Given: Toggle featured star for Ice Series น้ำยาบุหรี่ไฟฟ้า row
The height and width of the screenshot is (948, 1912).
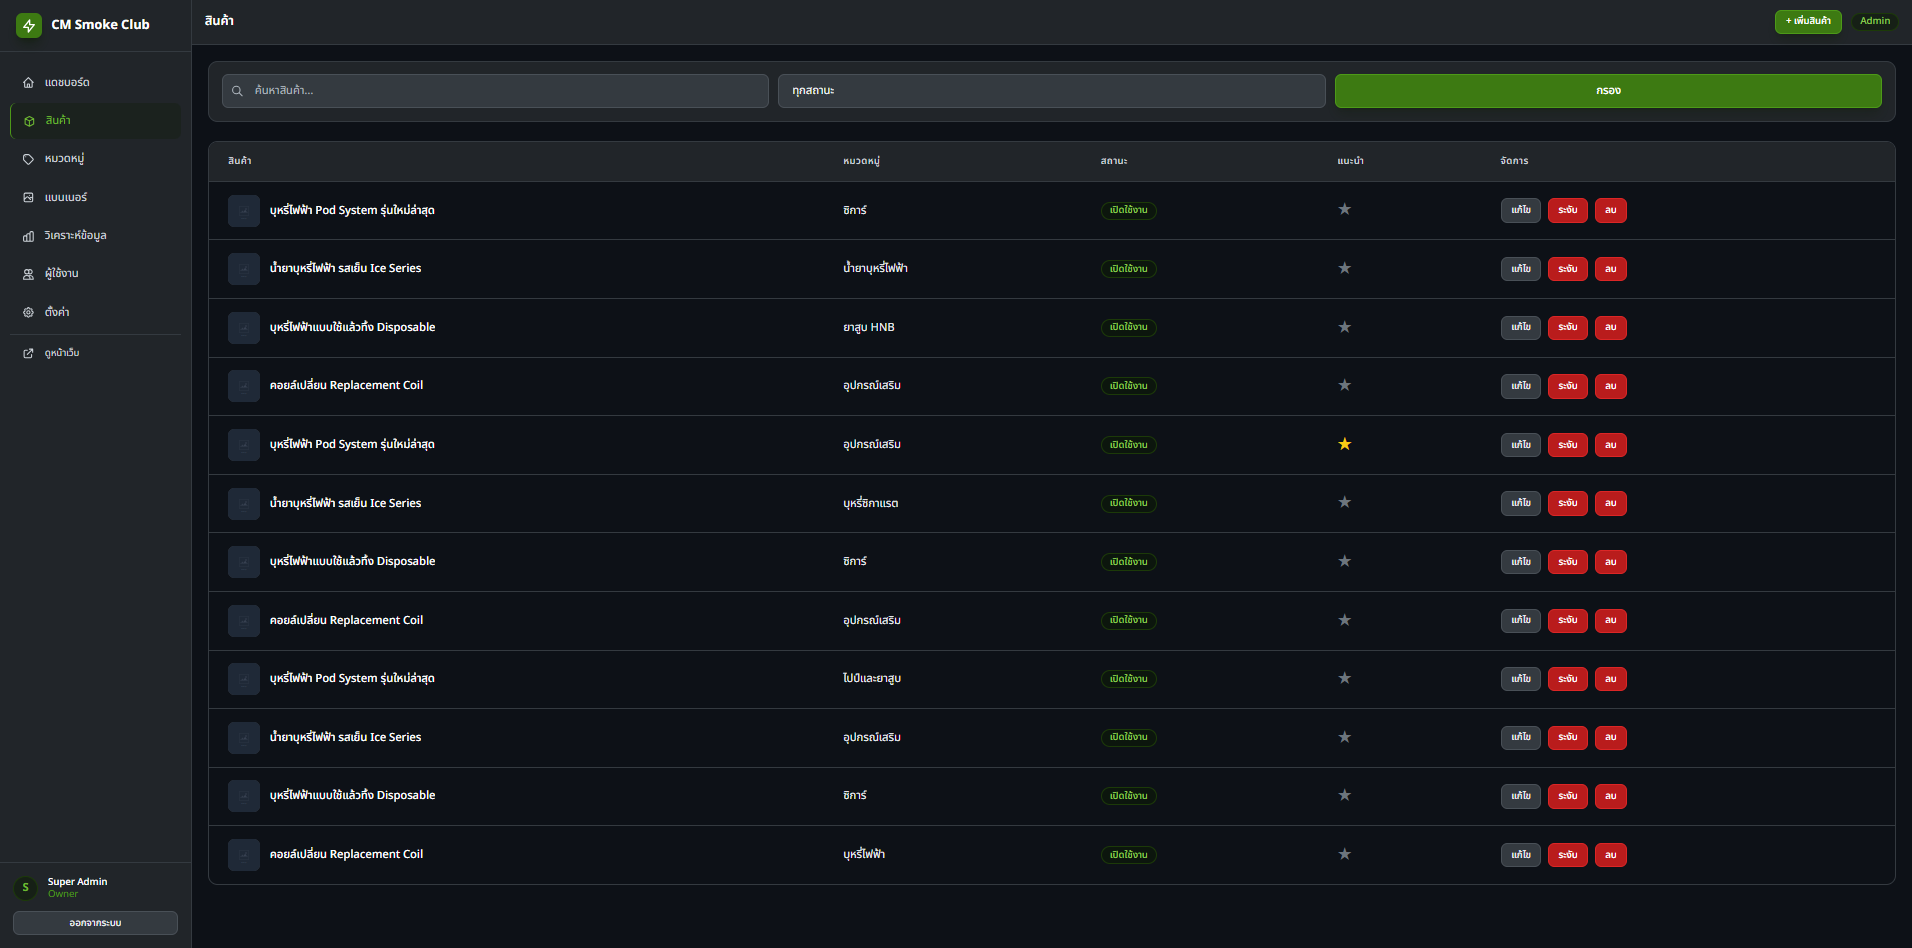Looking at the screenshot, I should point(1345,268).
